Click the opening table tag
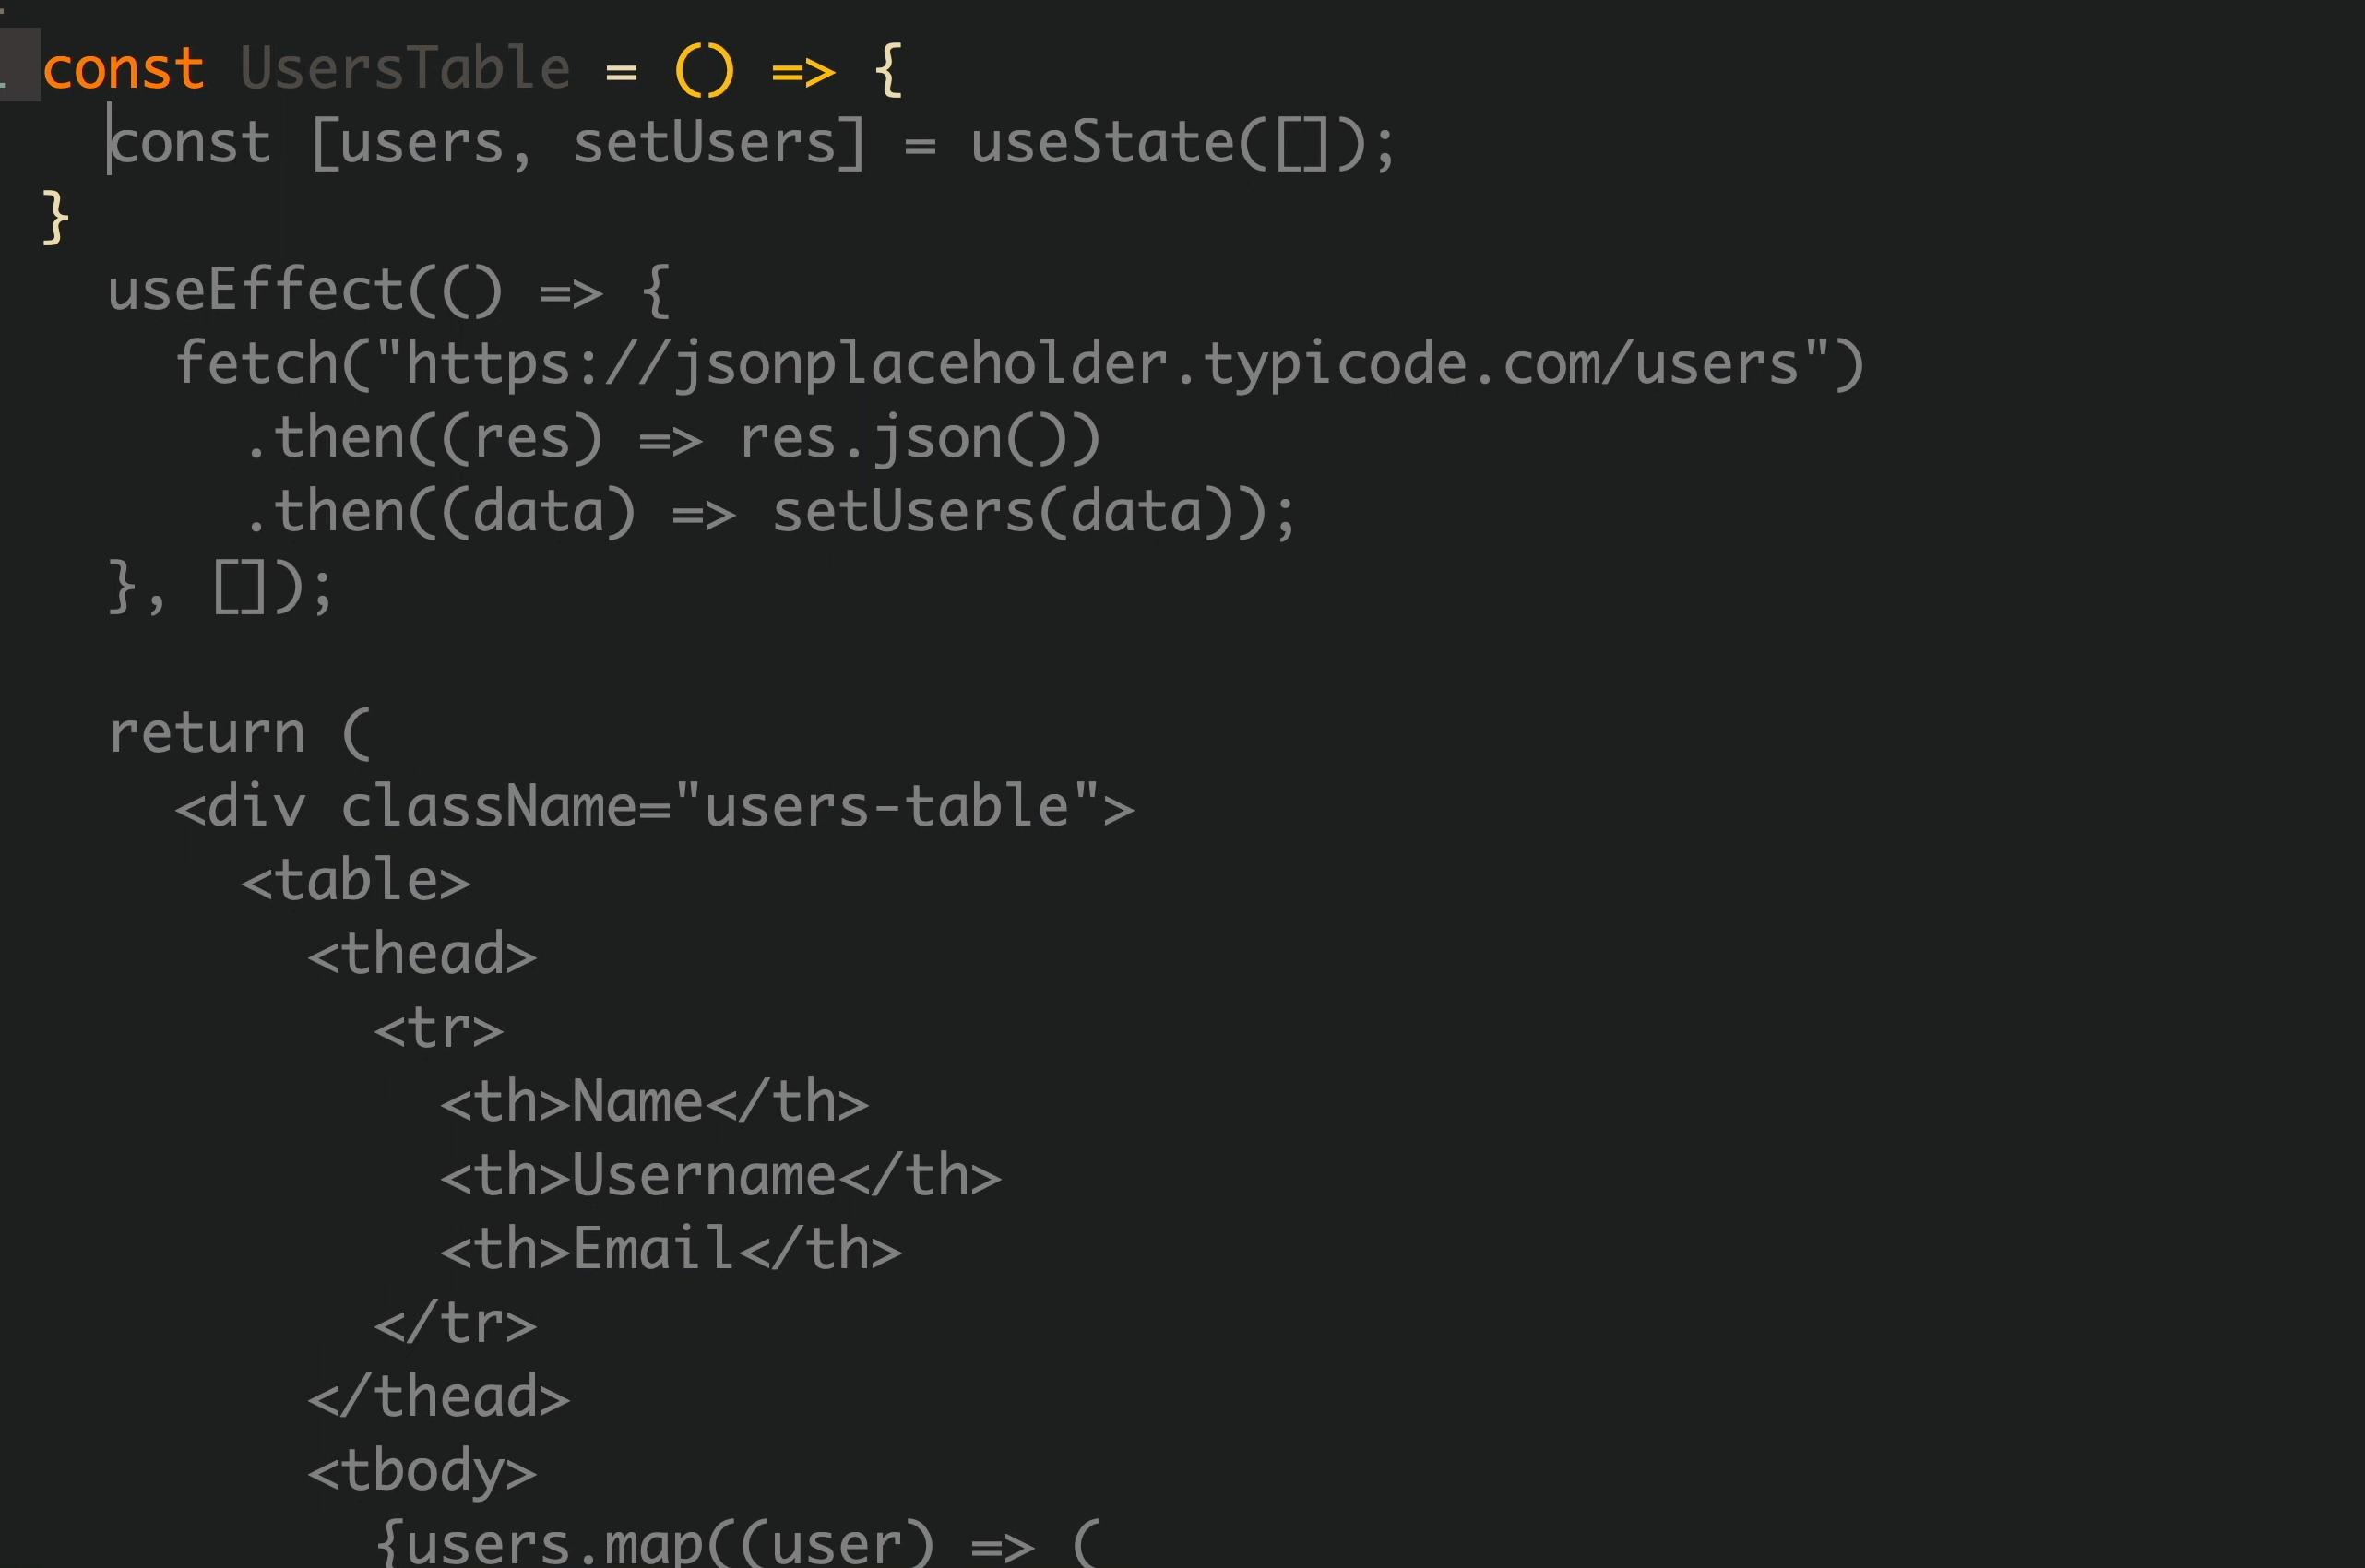The width and height of the screenshot is (2365, 1568). point(355,881)
